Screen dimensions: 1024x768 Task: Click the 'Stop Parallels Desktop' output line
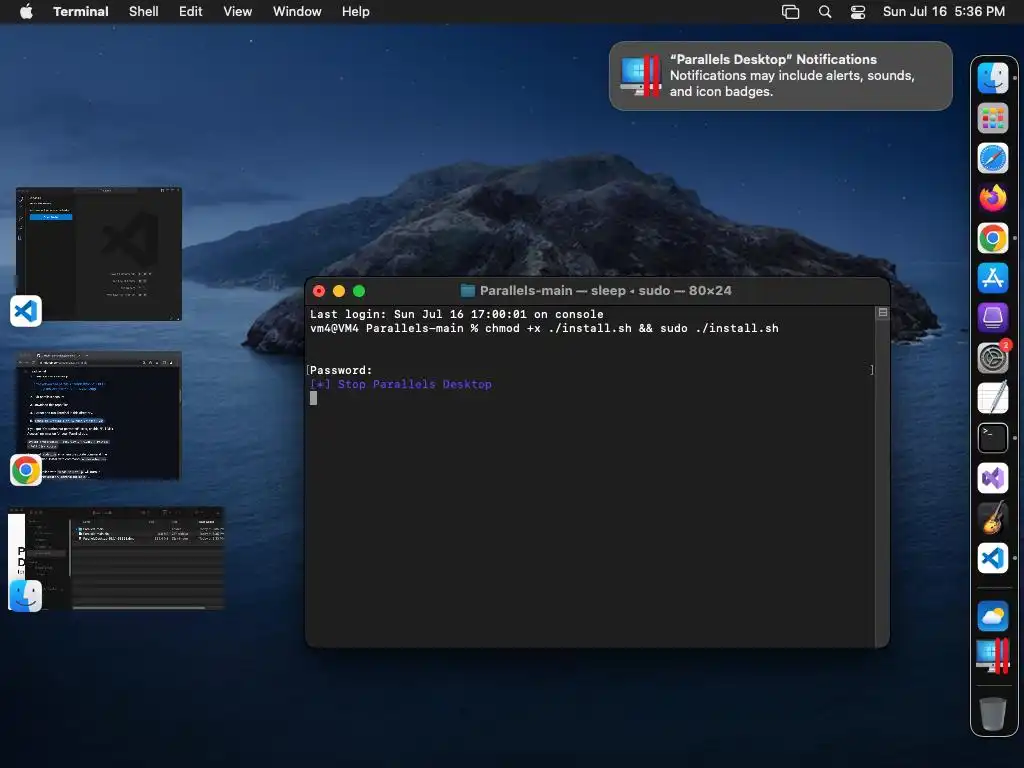401,384
